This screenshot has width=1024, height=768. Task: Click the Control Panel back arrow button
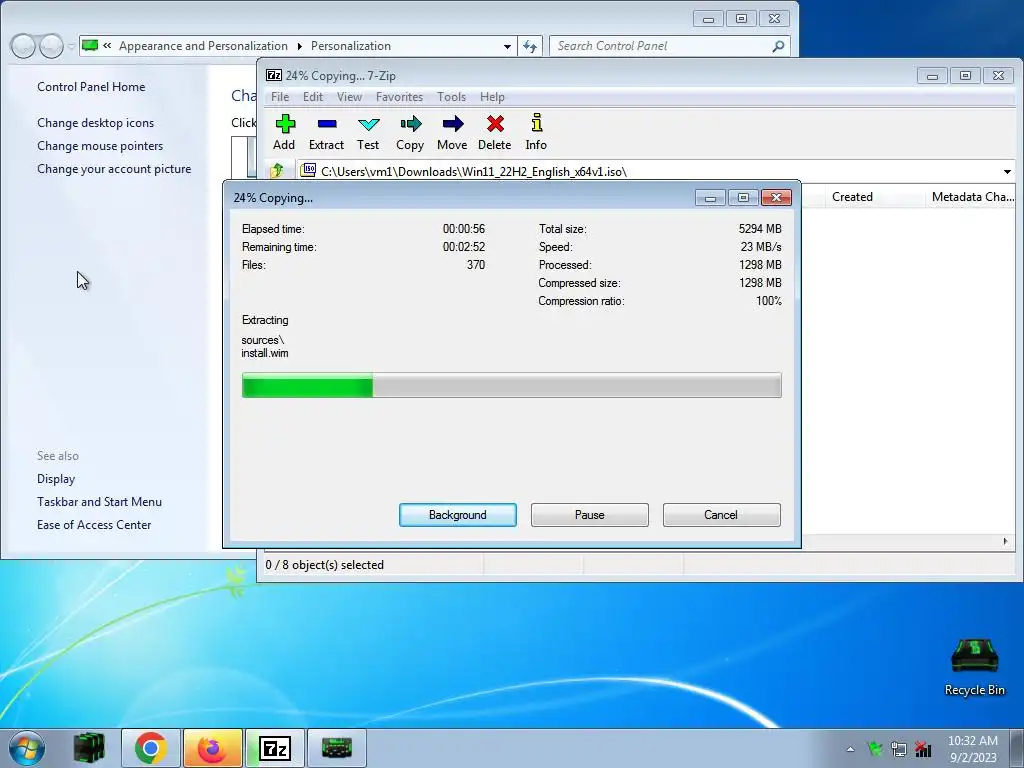pos(22,46)
